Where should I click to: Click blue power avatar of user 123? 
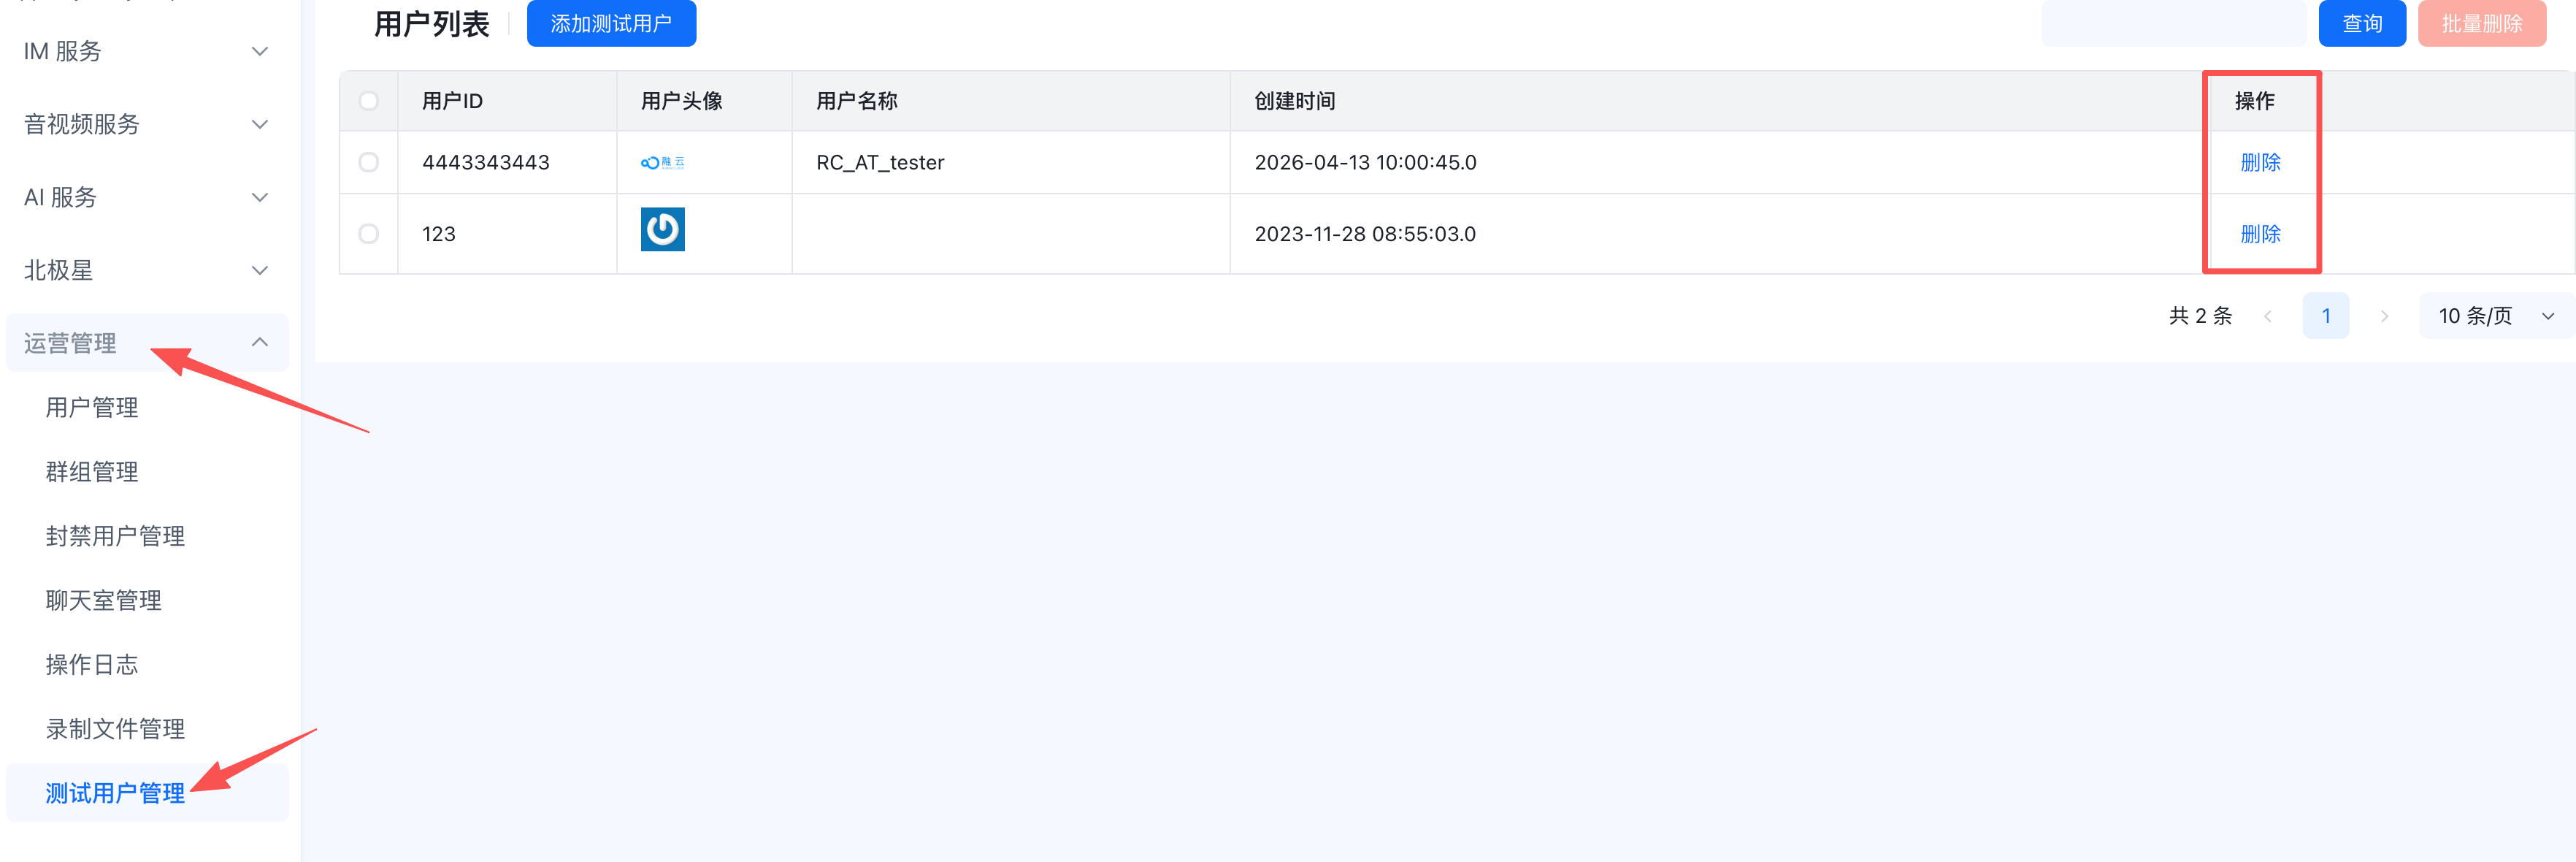point(663,229)
